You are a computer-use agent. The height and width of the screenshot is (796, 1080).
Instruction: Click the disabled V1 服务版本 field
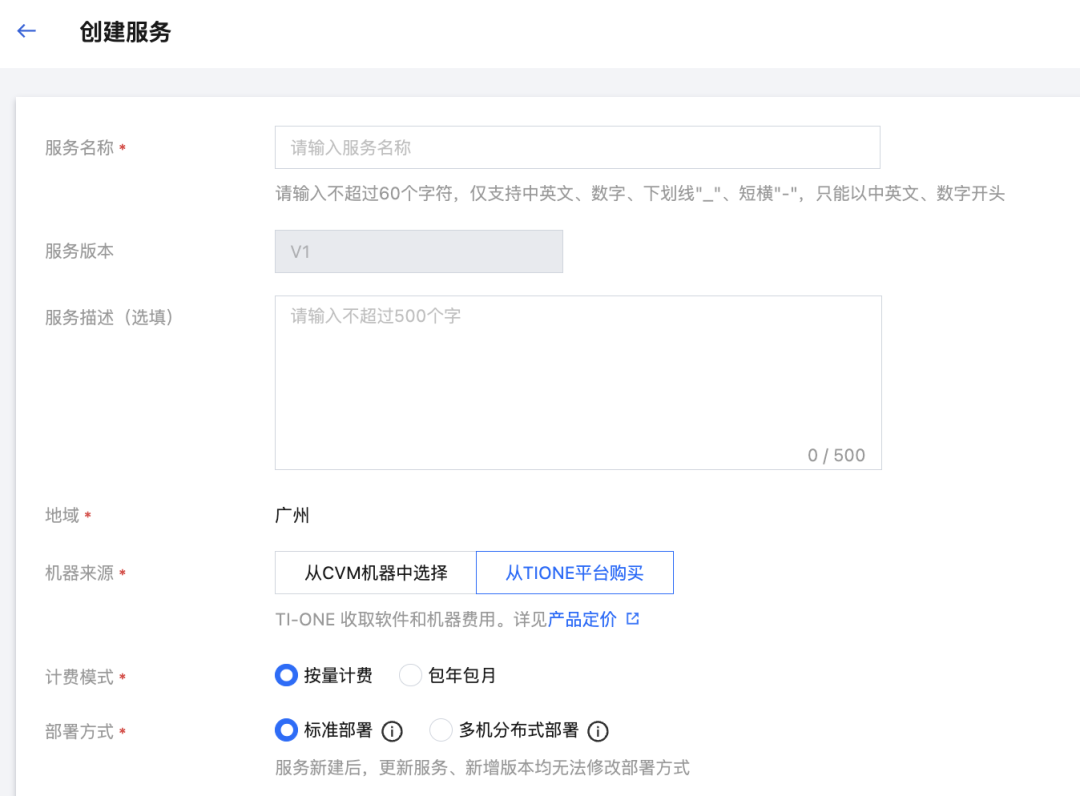point(418,252)
